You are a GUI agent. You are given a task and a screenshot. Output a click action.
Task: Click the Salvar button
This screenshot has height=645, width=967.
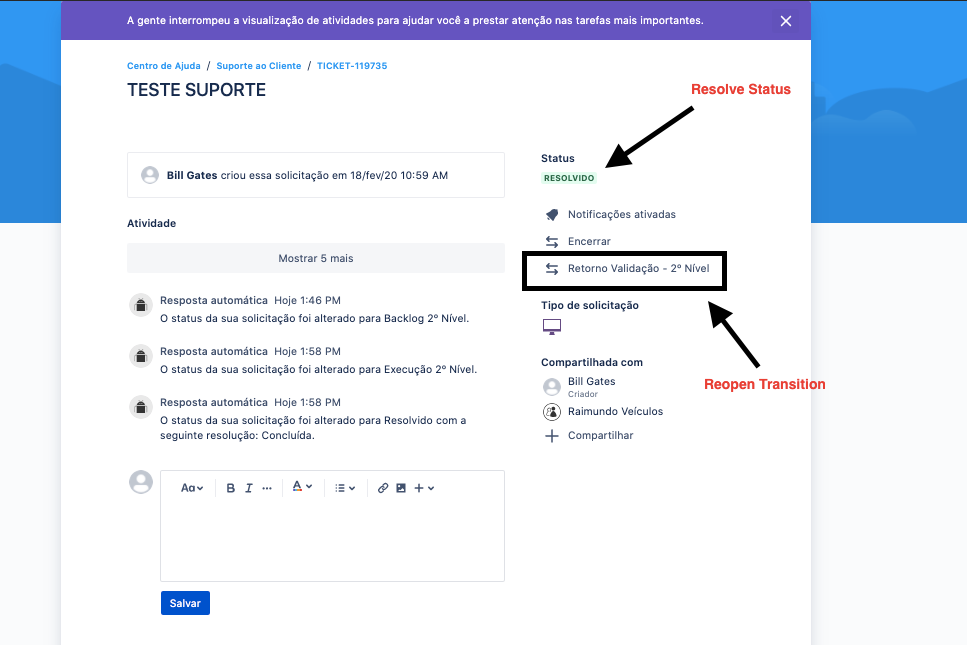pyautogui.click(x=185, y=603)
